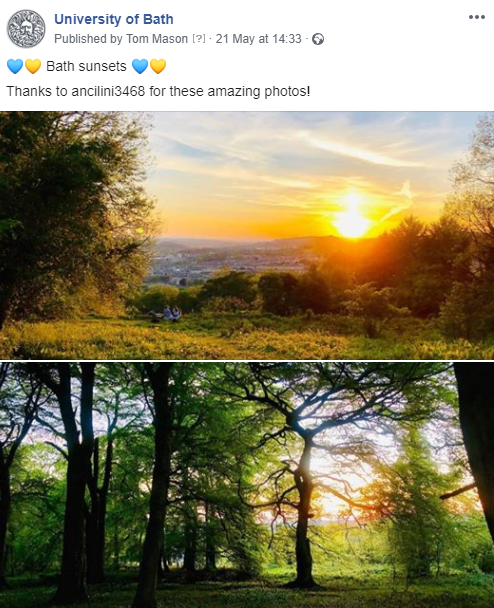Click the "Bath sunsets" caption text
The width and height of the screenshot is (494, 608).
click(86, 66)
